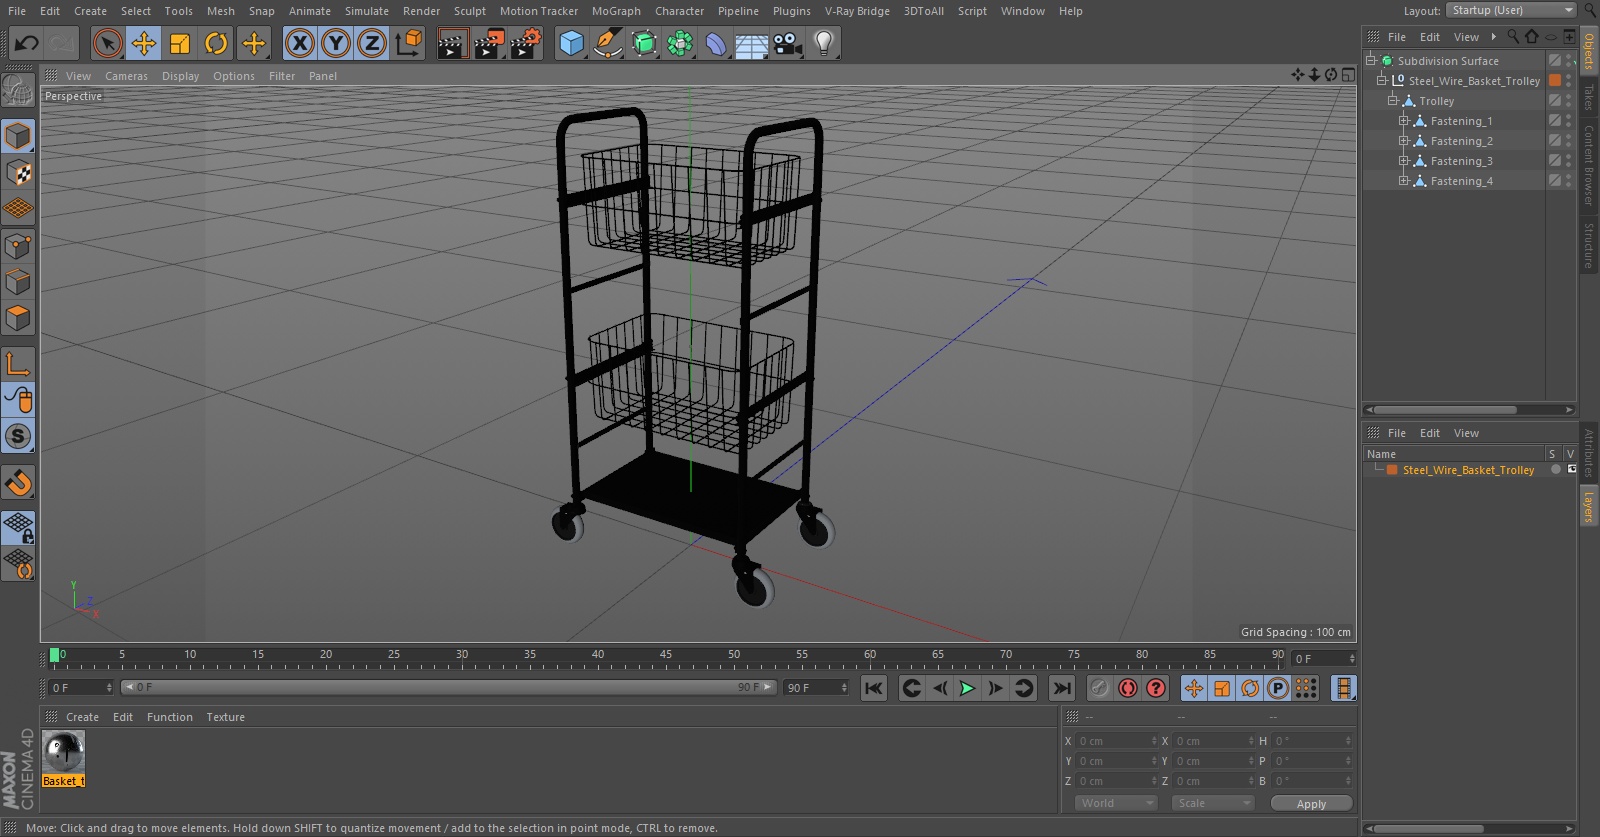Open material manager Texture menu
The width and height of the screenshot is (1600, 837).
[225, 717]
